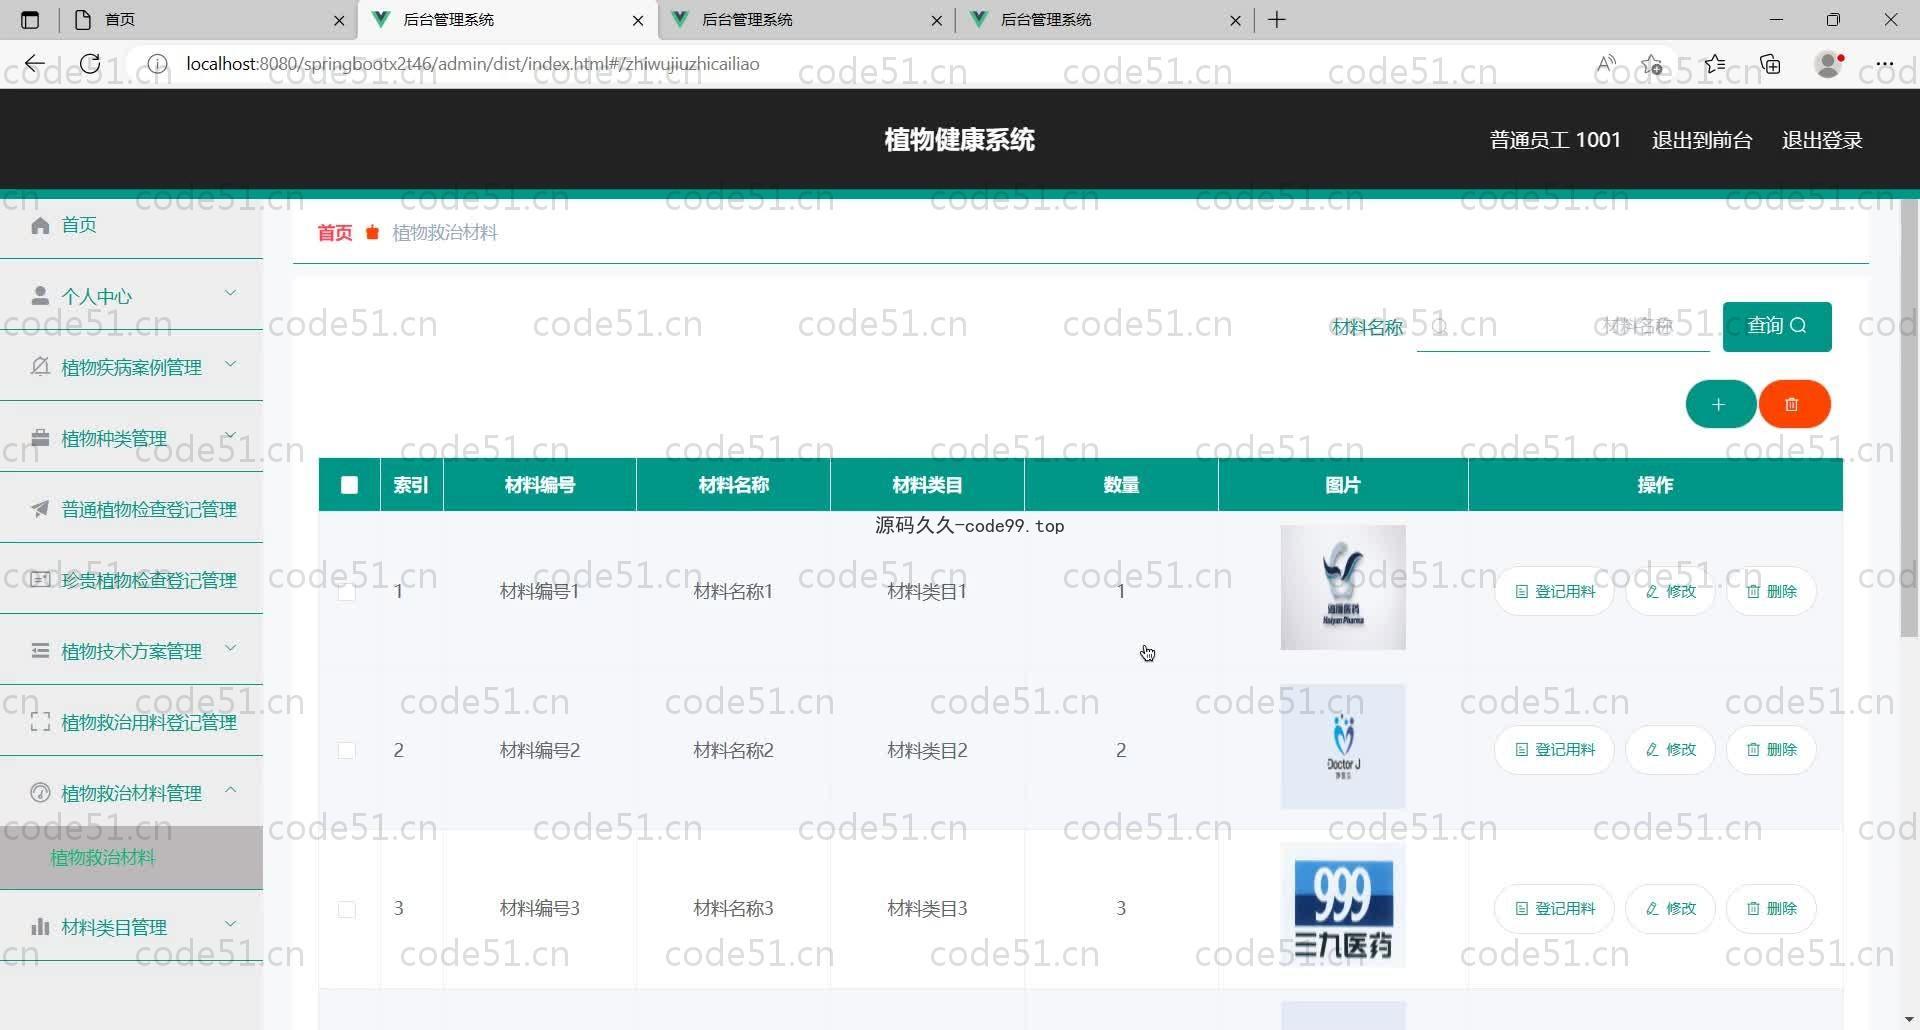Image resolution: width=1920 pixels, height=1030 pixels.
Task: Check the checkbox for row 材料编号2
Action: tap(347, 750)
